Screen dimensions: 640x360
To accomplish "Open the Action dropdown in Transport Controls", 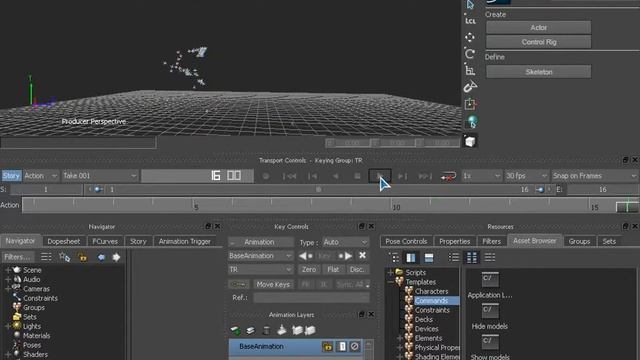I will click(x=40, y=176).
